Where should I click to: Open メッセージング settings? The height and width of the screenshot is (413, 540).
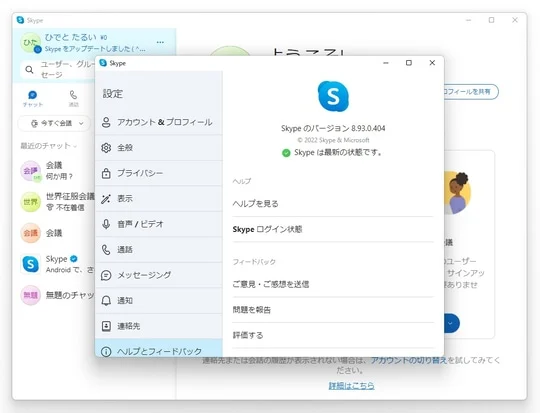click(x=159, y=275)
